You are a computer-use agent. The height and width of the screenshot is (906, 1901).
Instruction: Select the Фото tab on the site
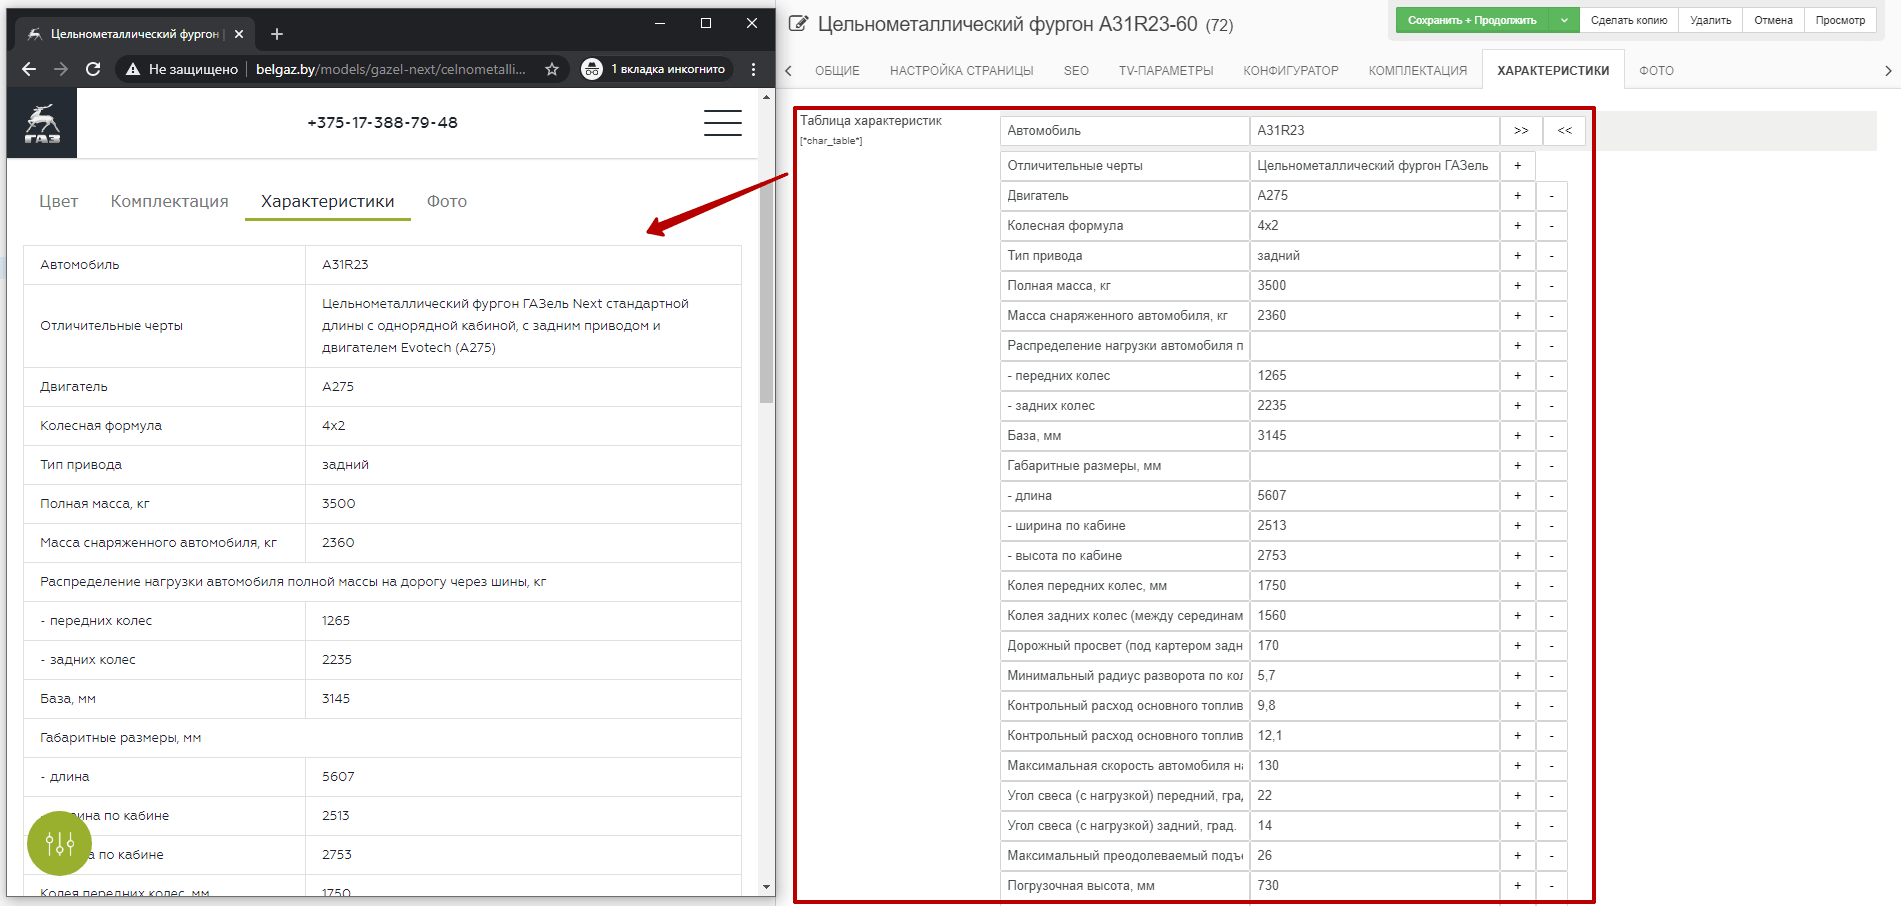click(x=447, y=201)
